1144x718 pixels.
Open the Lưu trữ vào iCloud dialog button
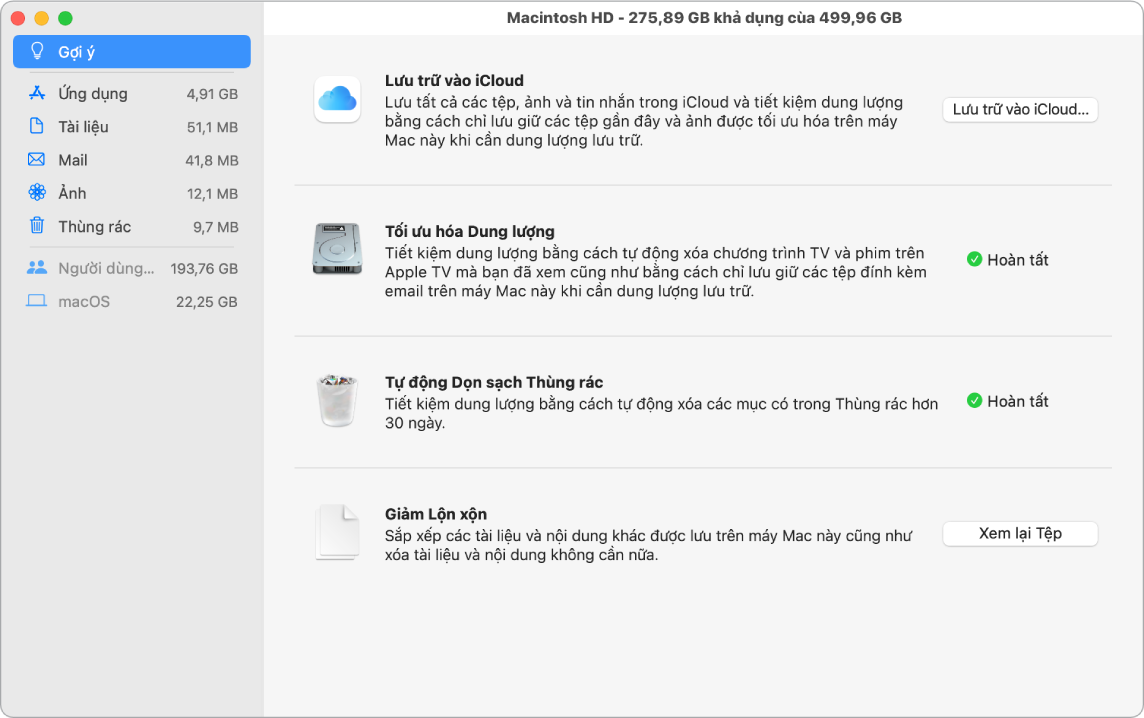(x=1020, y=110)
